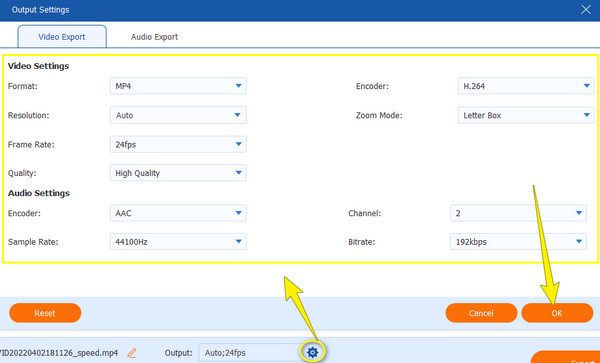Click the Frame Rate: label
The height and width of the screenshot is (363, 600).
click(x=31, y=145)
